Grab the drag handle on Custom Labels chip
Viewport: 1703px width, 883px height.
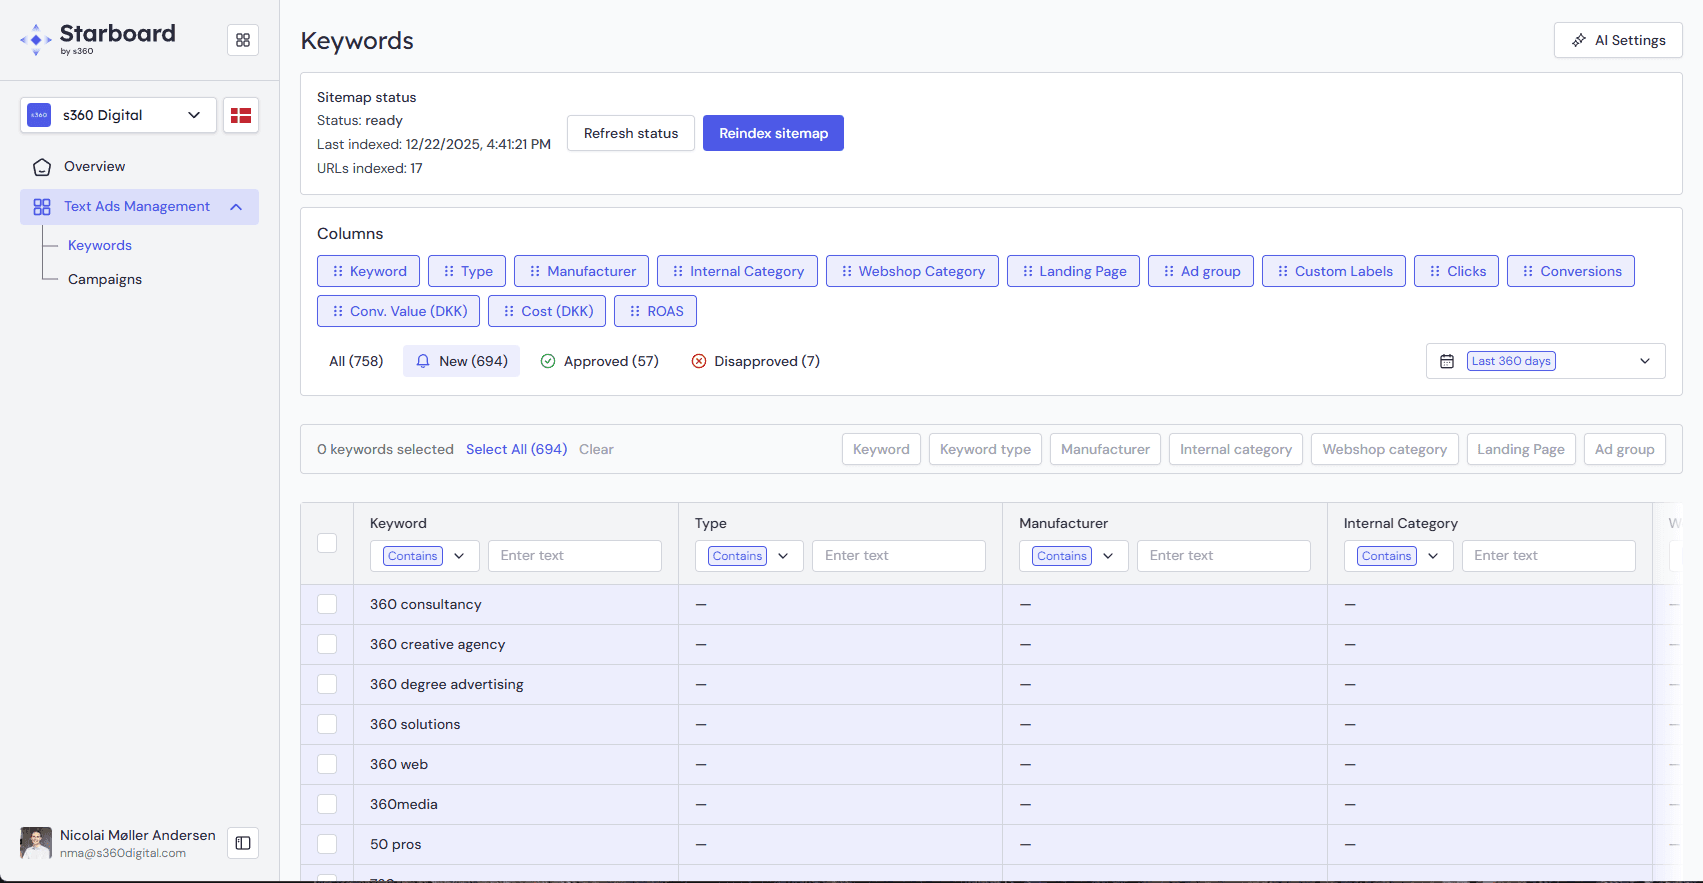coord(1283,271)
